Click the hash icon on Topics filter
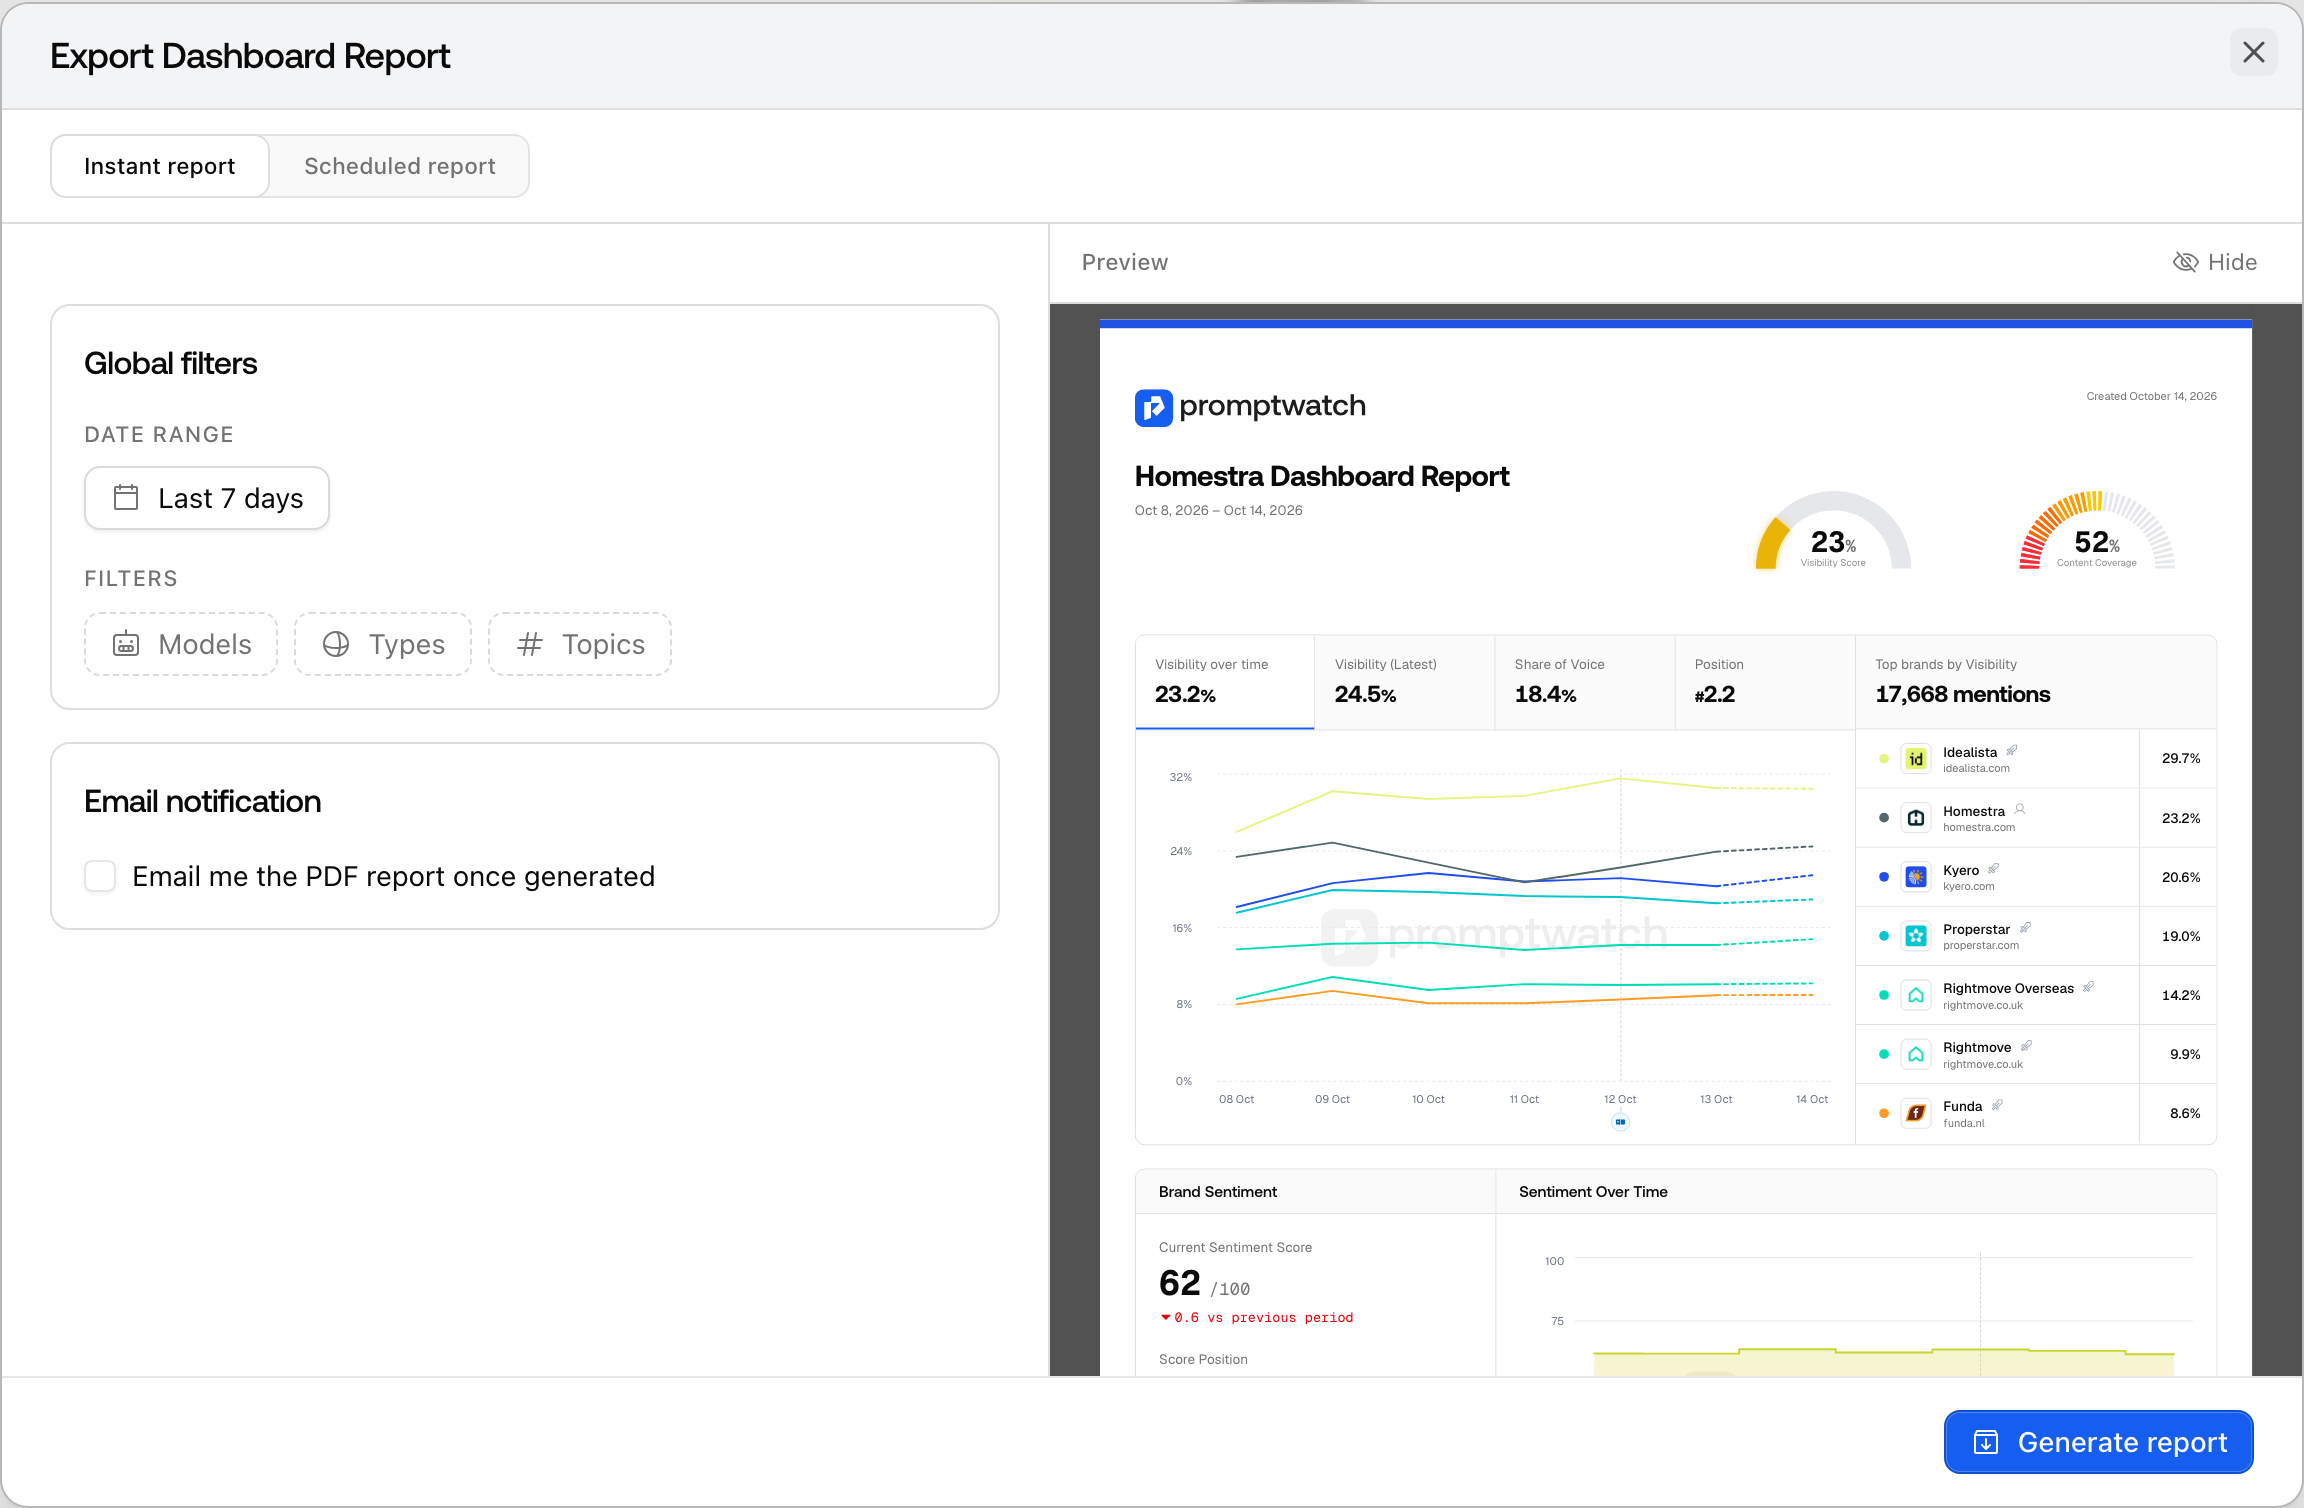 click(x=530, y=644)
